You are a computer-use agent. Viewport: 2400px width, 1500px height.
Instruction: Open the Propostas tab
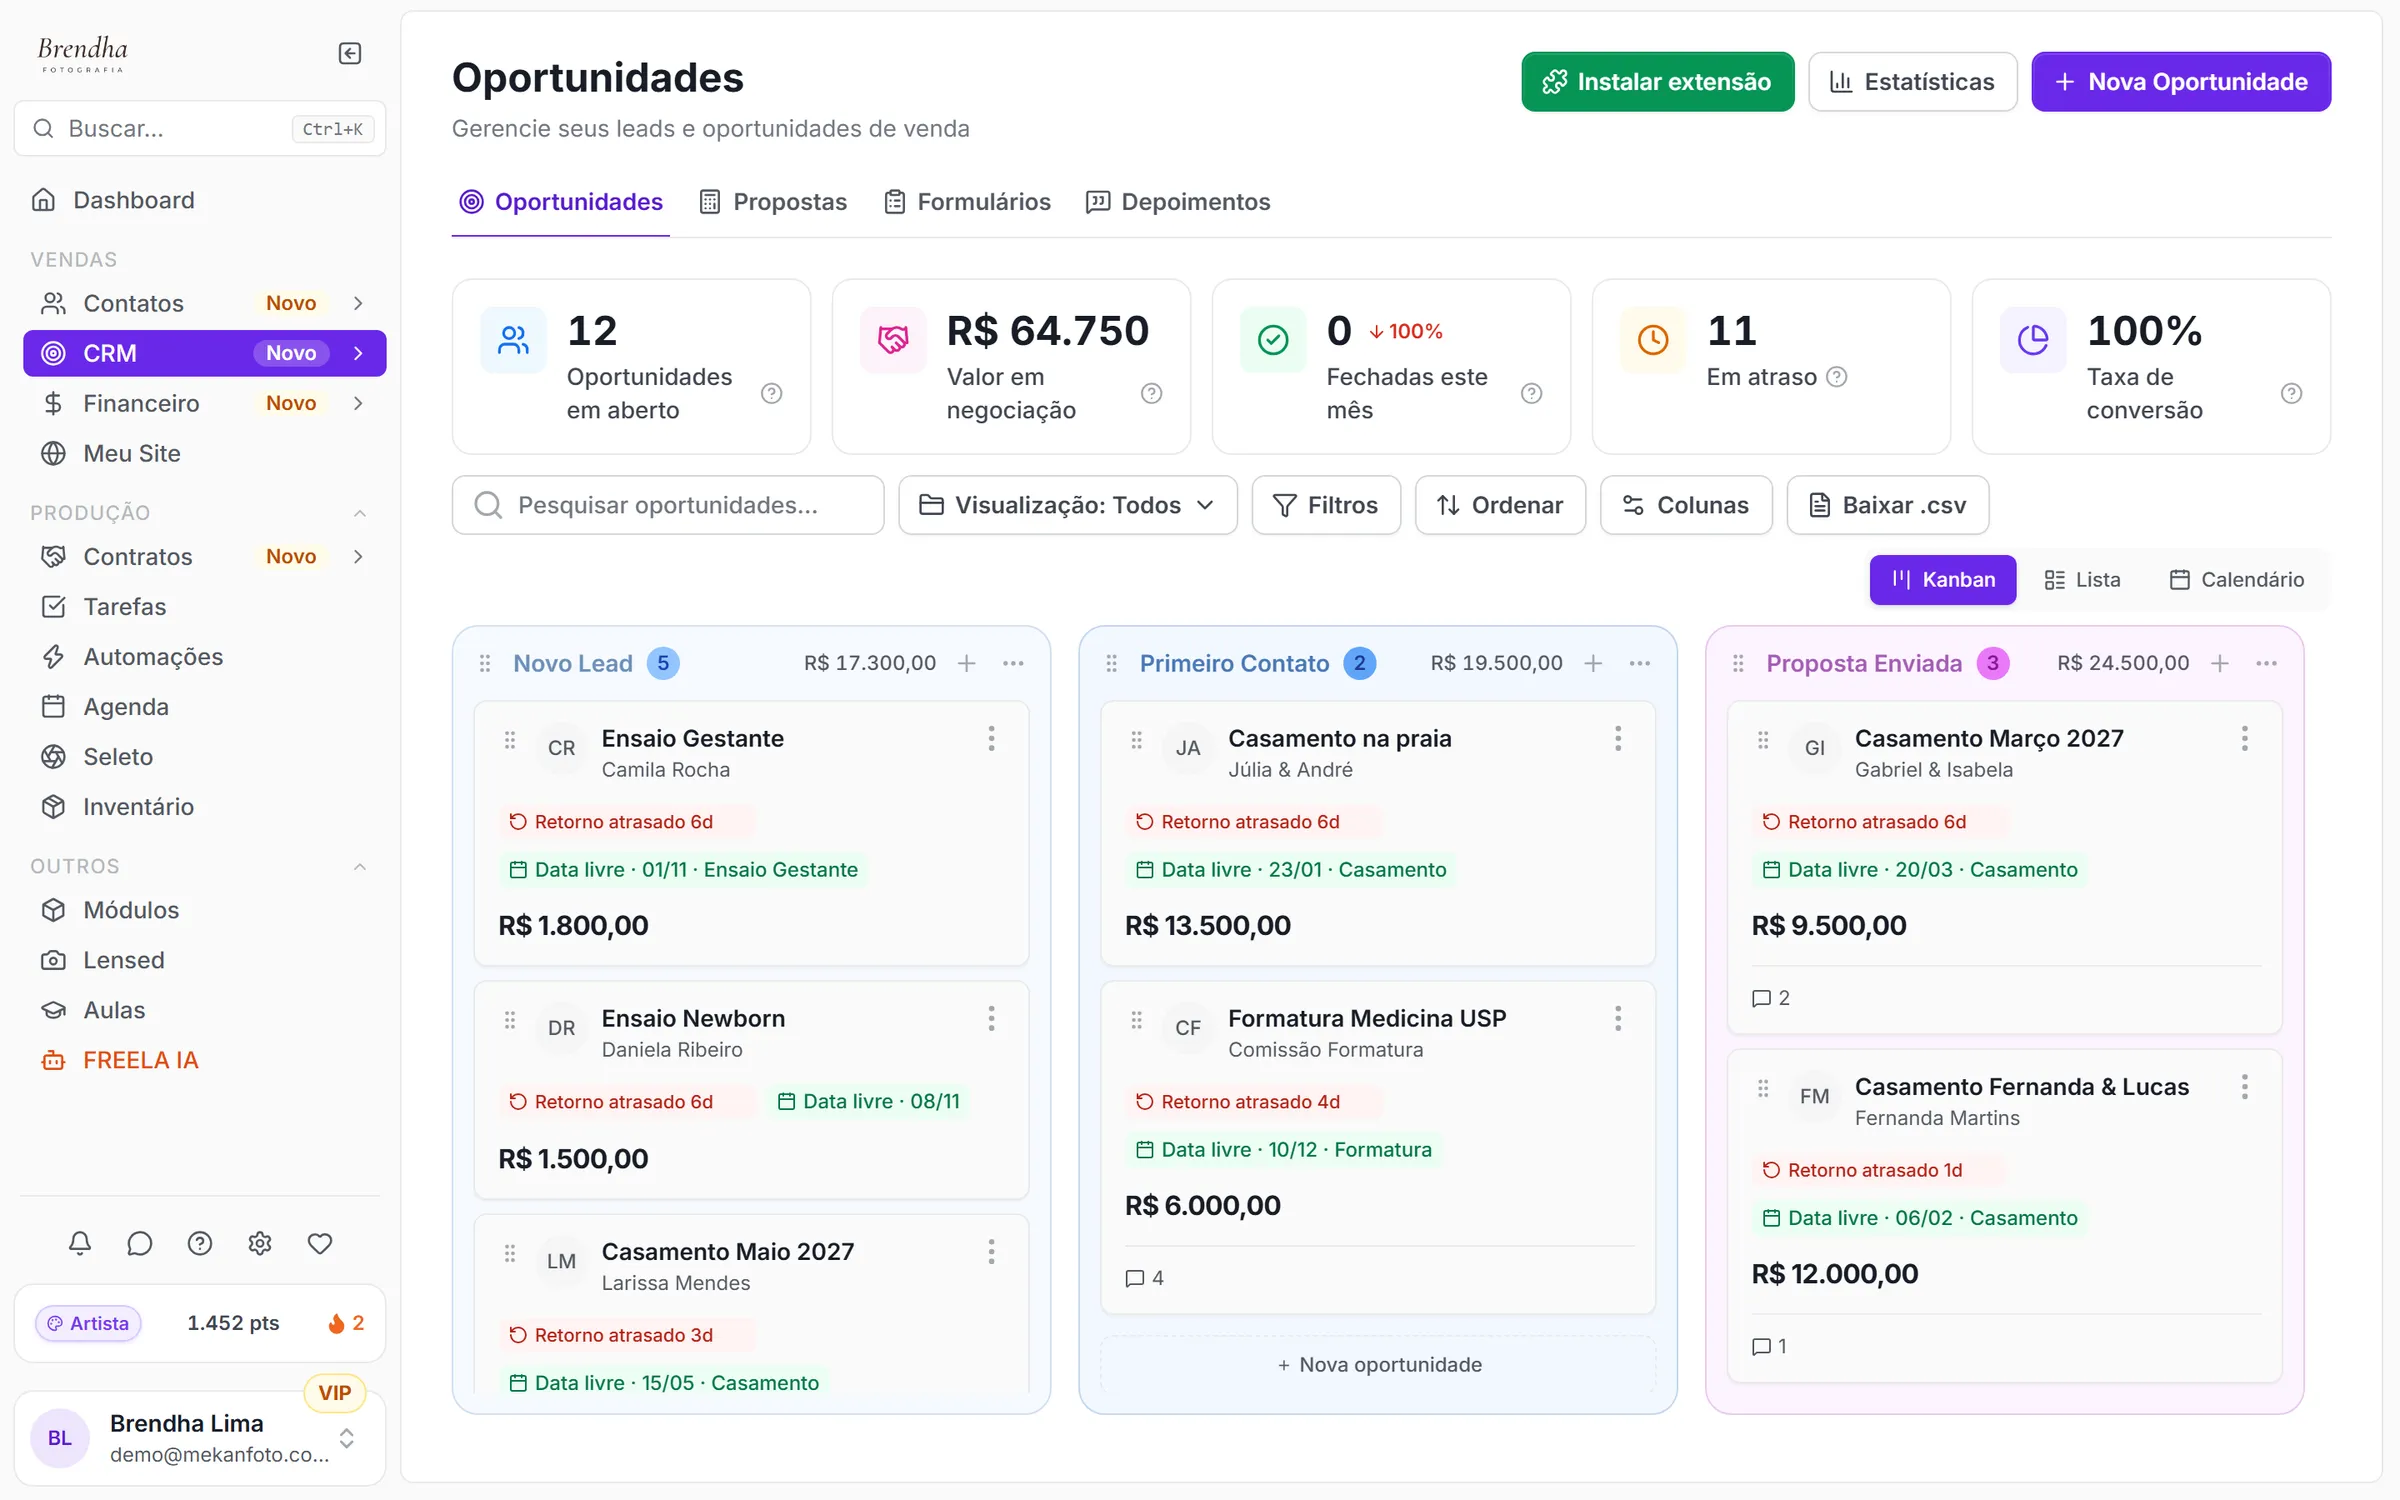point(773,202)
